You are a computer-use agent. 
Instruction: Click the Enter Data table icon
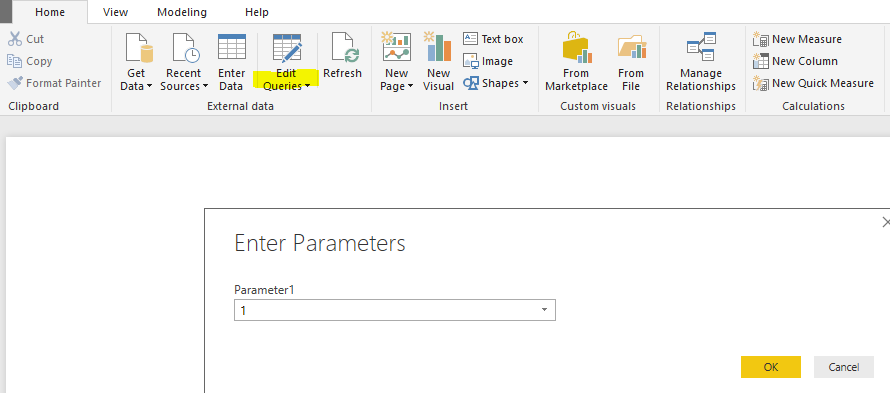[x=232, y=47]
